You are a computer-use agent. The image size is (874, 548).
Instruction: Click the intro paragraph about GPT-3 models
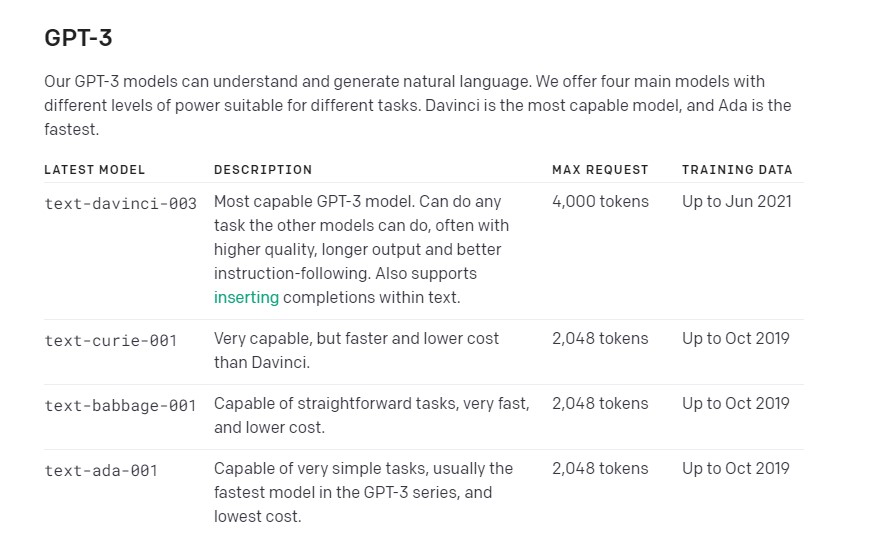click(x=417, y=105)
